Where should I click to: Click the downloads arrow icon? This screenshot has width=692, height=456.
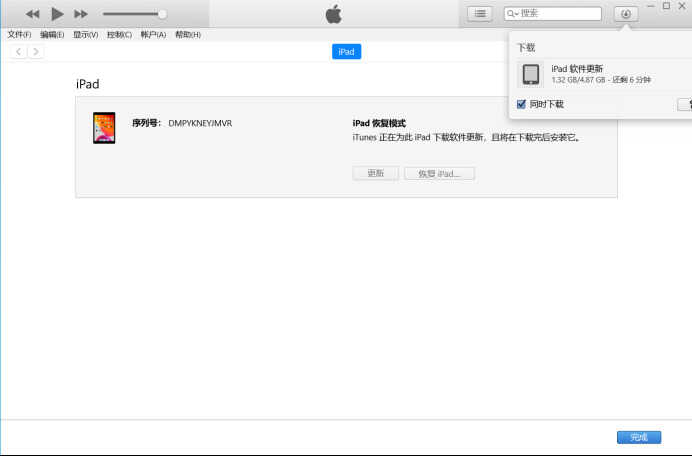(626, 14)
